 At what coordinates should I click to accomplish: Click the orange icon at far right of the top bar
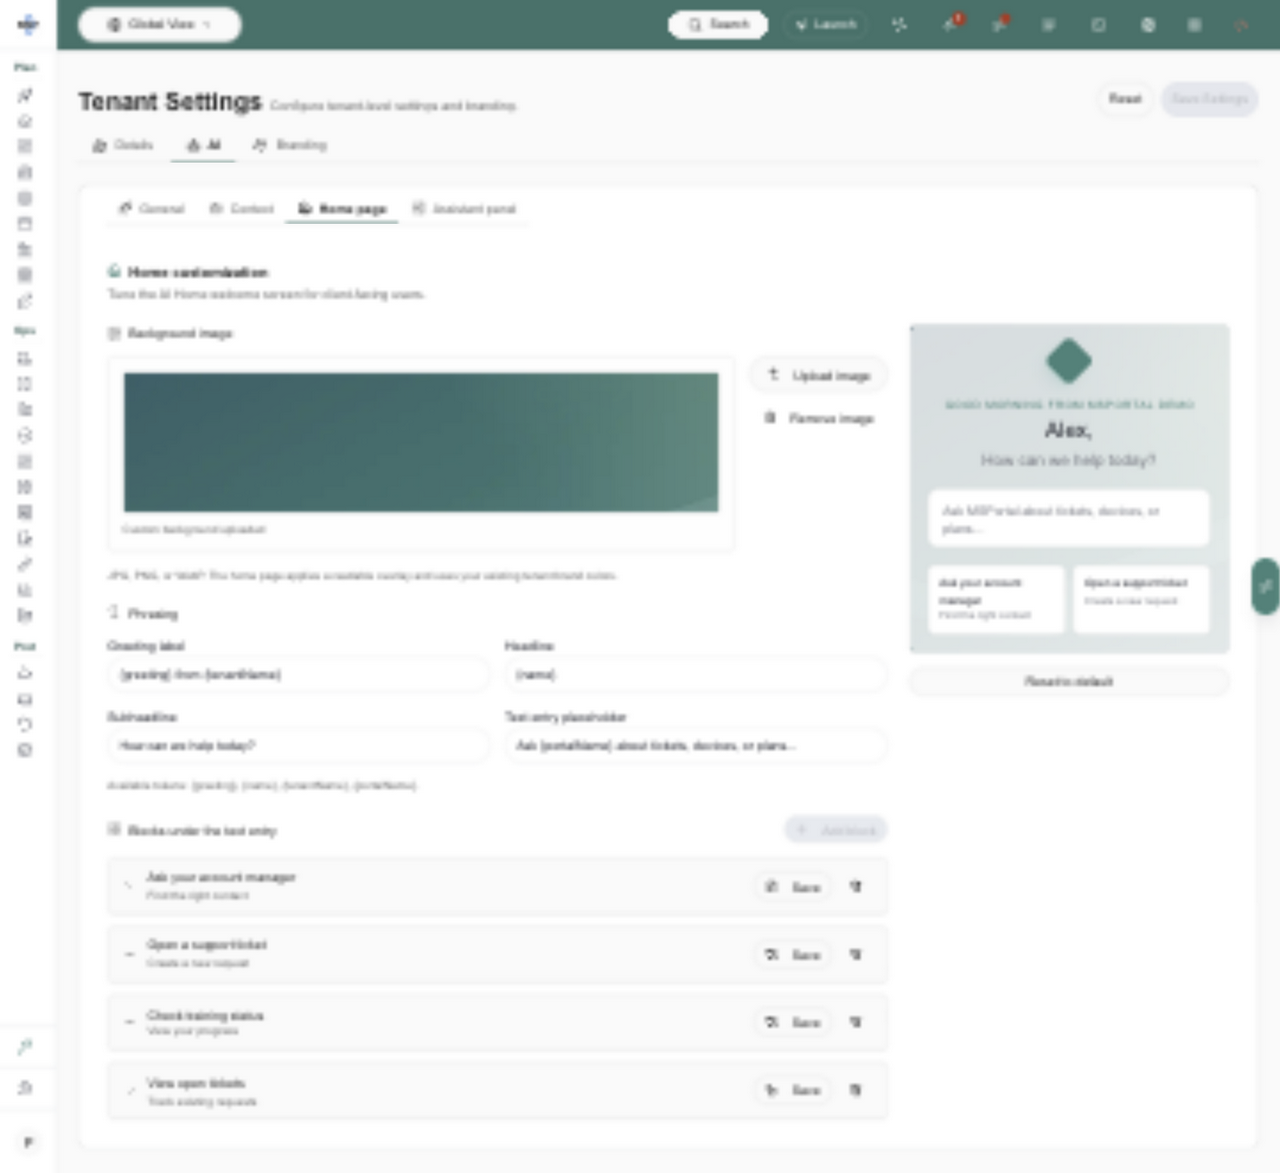click(x=1241, y=24)
